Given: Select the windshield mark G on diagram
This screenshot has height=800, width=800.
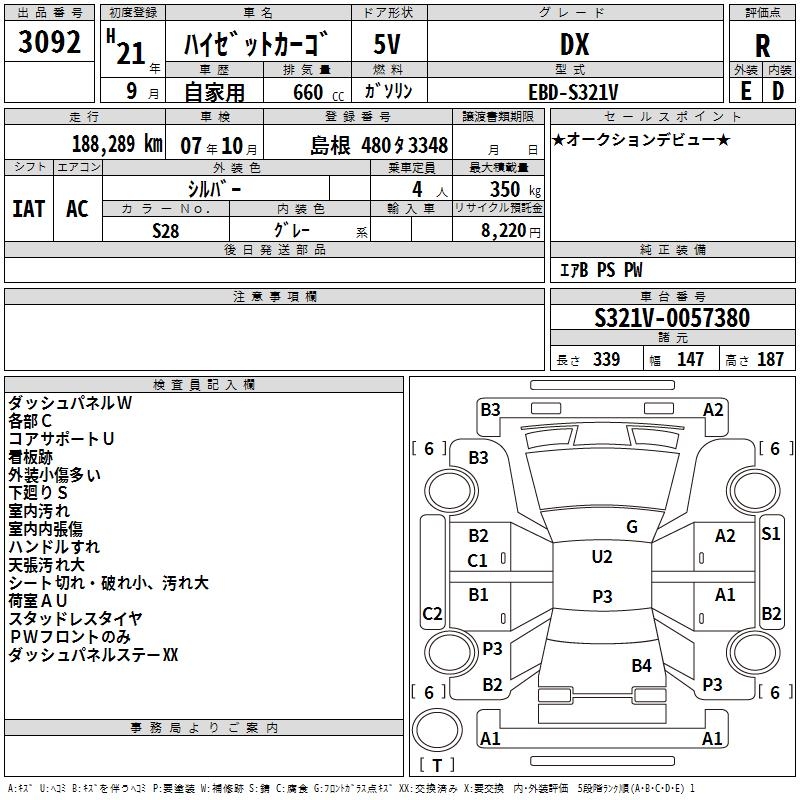Looking at the screenshot, I should (632, 527).
